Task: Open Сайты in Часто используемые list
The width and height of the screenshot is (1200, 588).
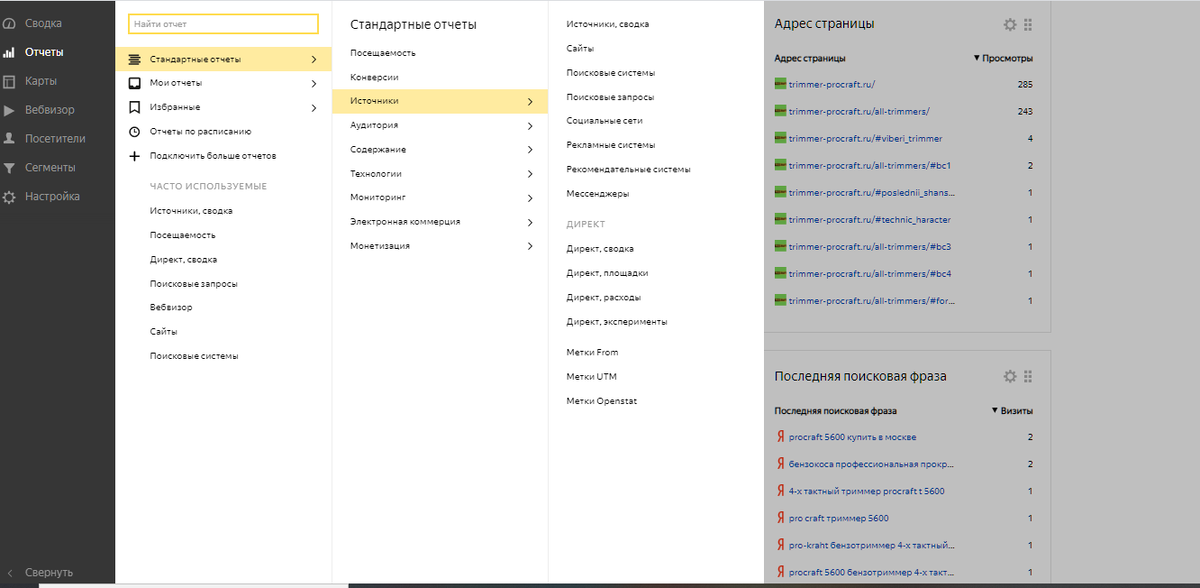Action: [x=164, y=331]
